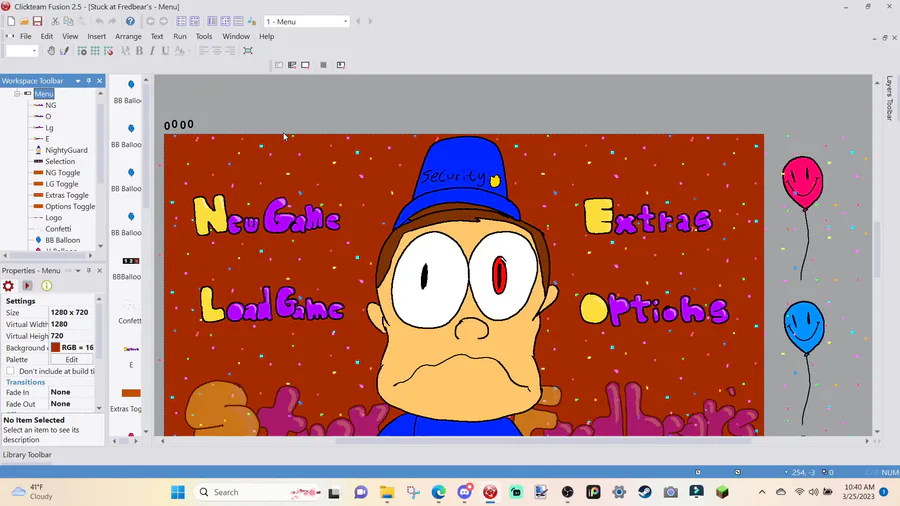
Task: Center the frame in the window icon
Action: tap(248, 50)
